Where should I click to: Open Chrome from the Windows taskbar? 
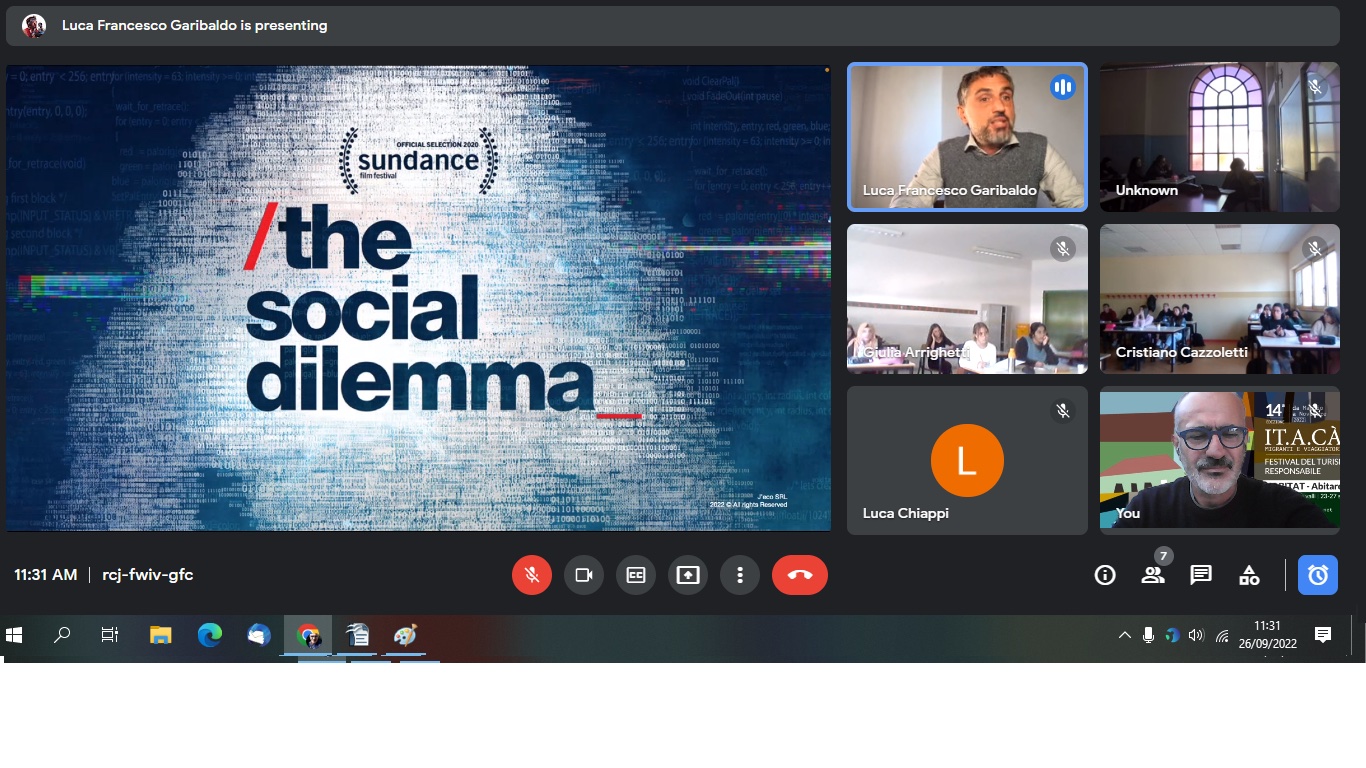tap(308, 635)
